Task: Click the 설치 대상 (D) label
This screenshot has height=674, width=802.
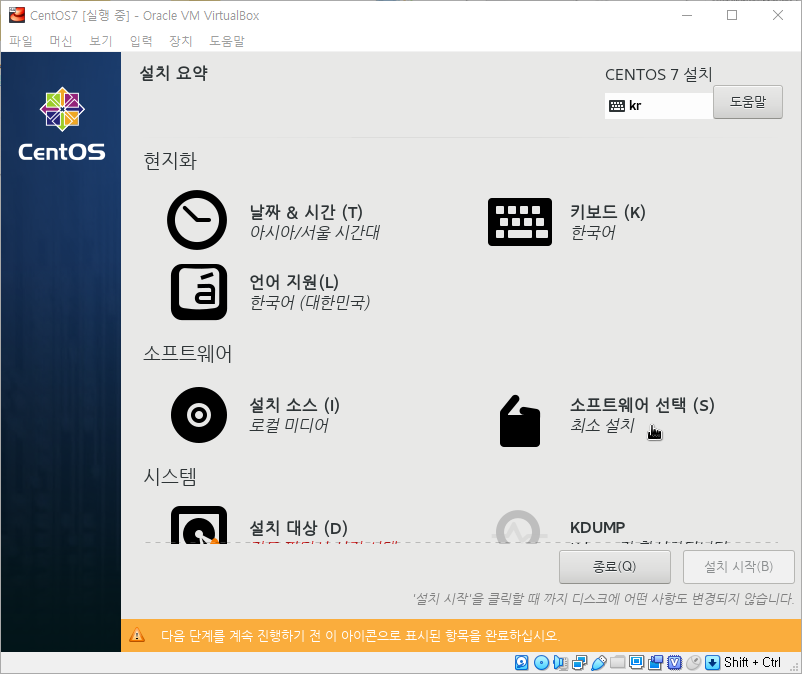Action: pyautogui.click(x=298, y=528)
